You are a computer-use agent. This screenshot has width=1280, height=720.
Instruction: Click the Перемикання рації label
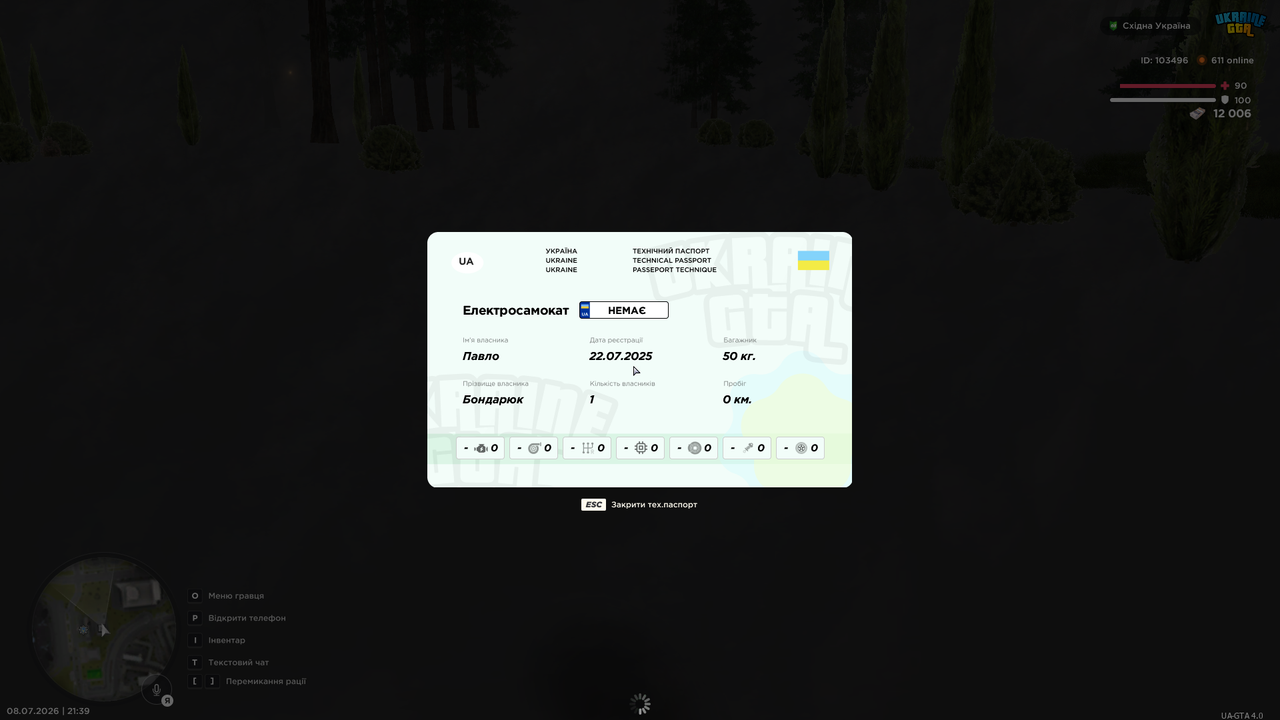point(266,681)
